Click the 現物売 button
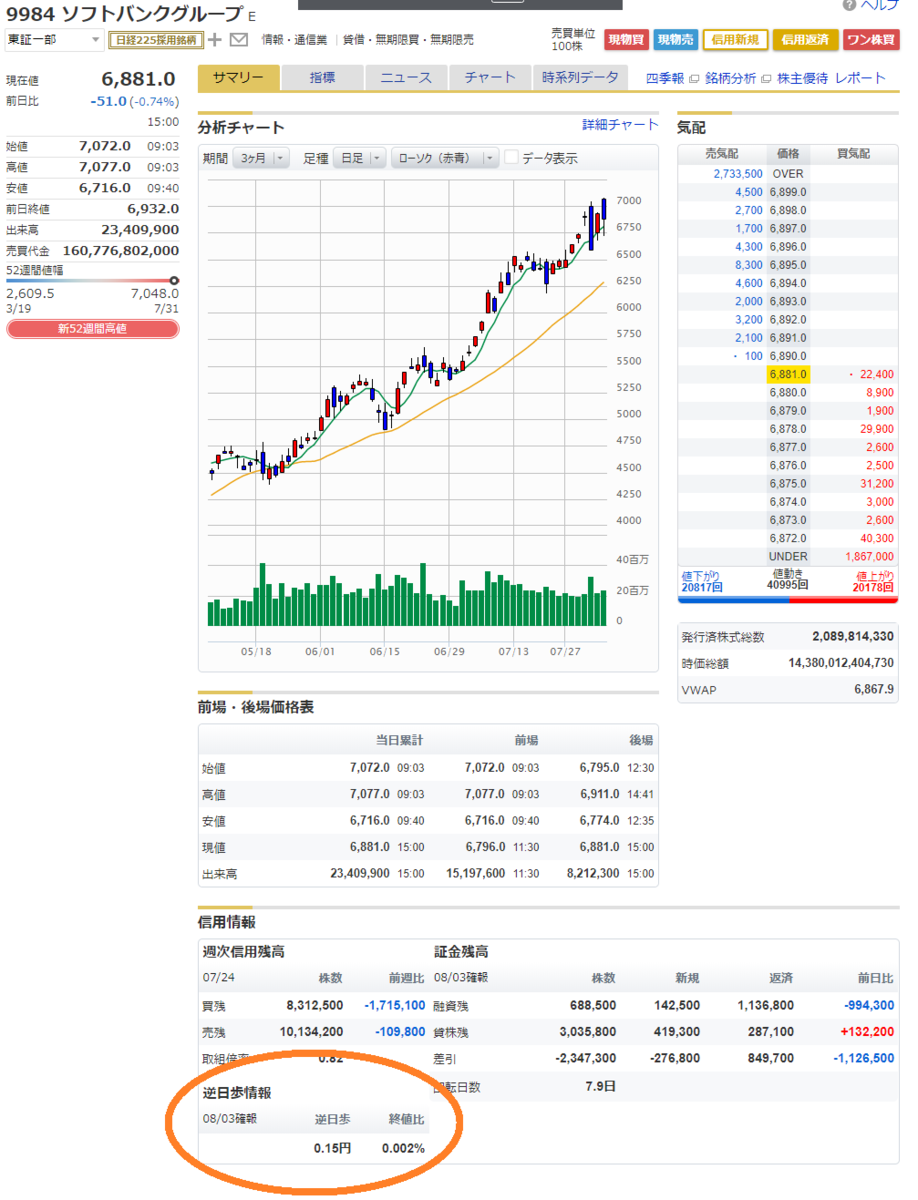 tap(676, 40)
